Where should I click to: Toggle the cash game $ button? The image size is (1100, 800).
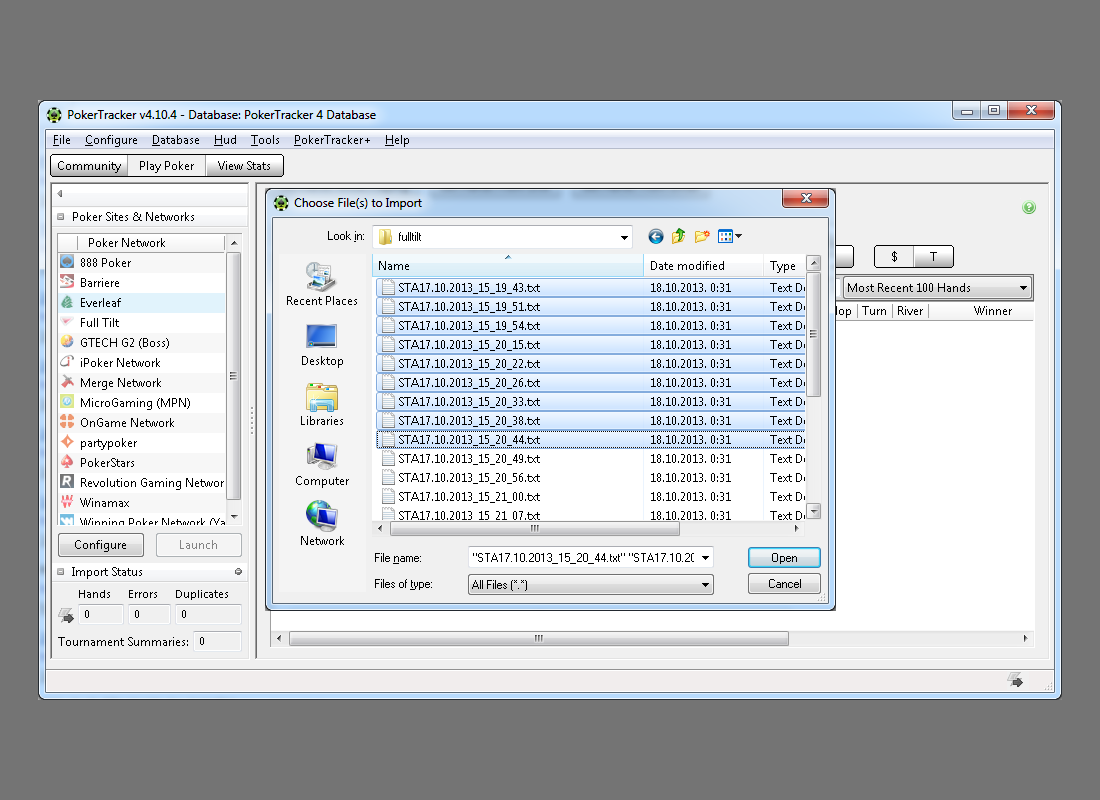click(x=894, y=257)
